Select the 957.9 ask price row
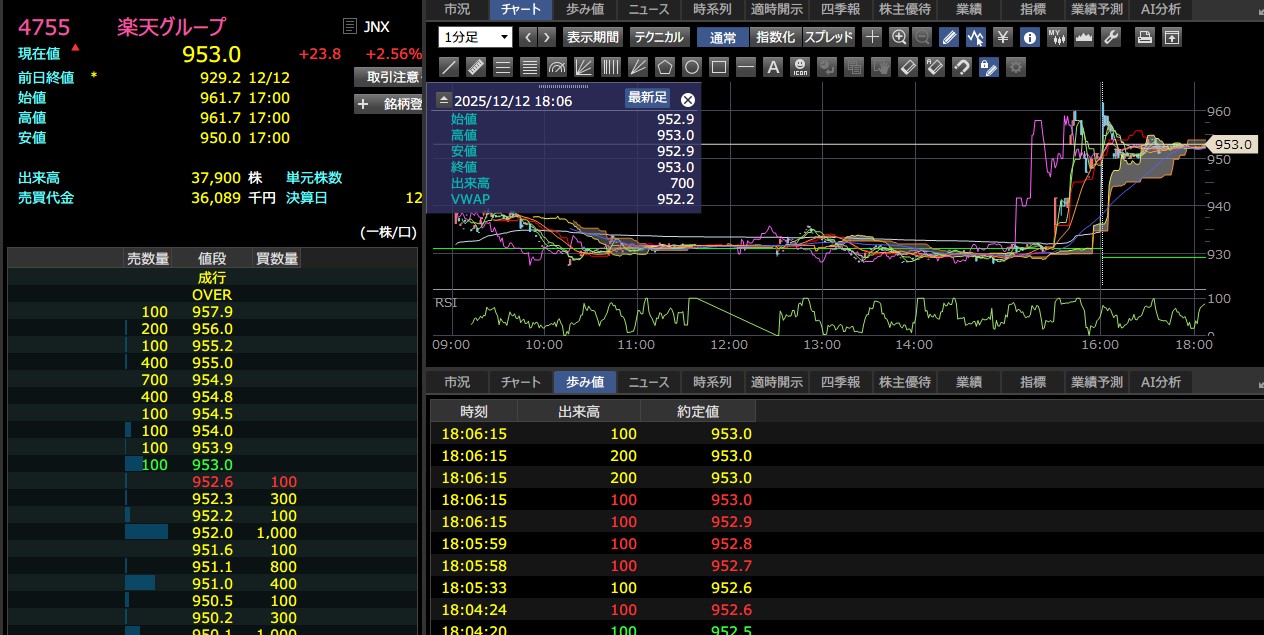1264x635 pixels. click(212, 312)
